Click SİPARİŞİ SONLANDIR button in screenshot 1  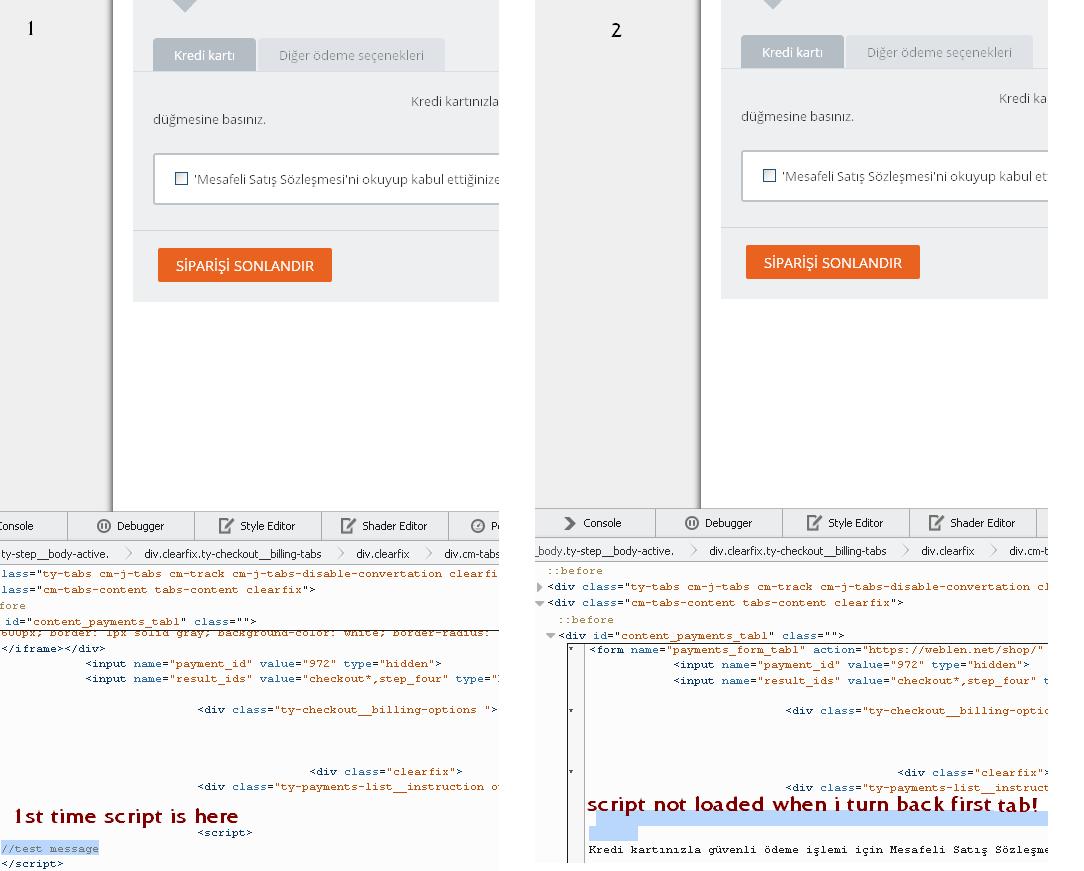tap(245, 265)
